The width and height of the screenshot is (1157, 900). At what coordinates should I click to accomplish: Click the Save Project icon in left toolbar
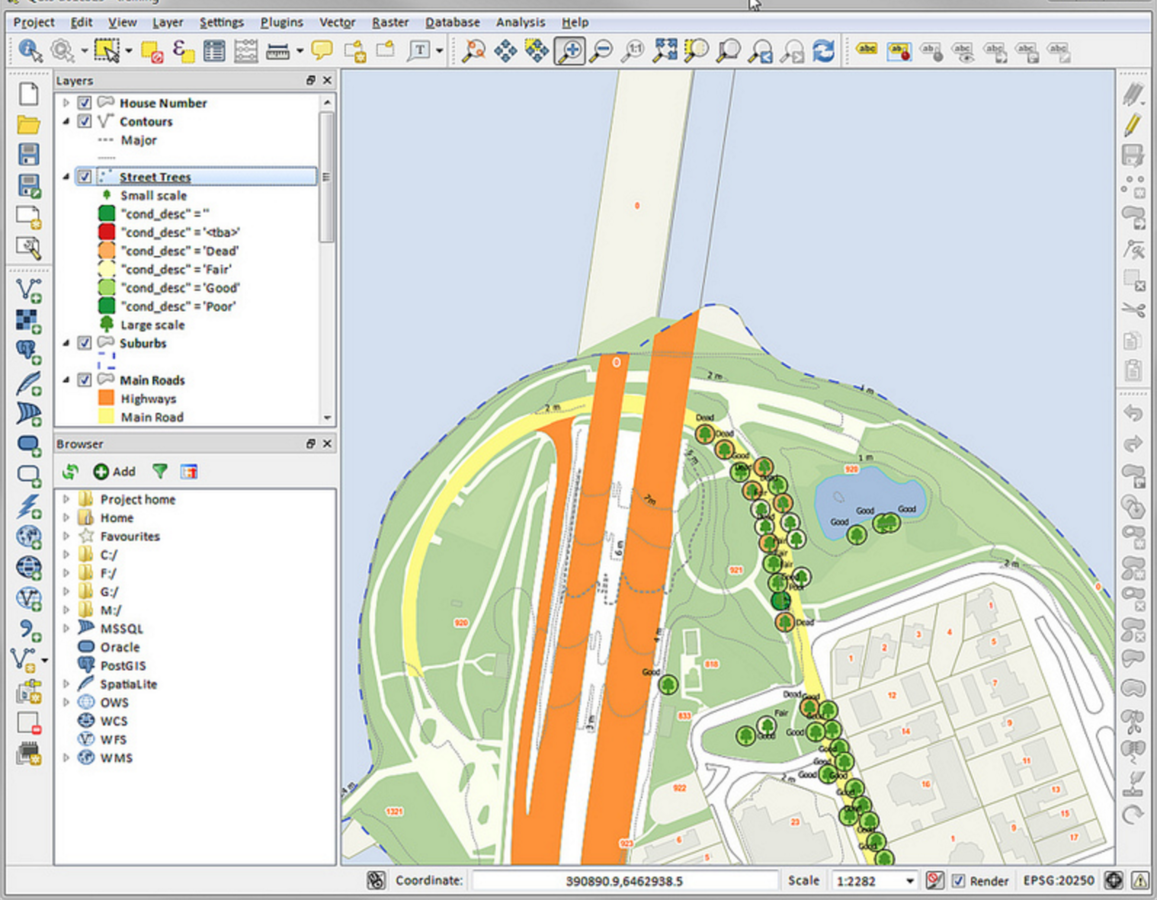click(29, 154)
